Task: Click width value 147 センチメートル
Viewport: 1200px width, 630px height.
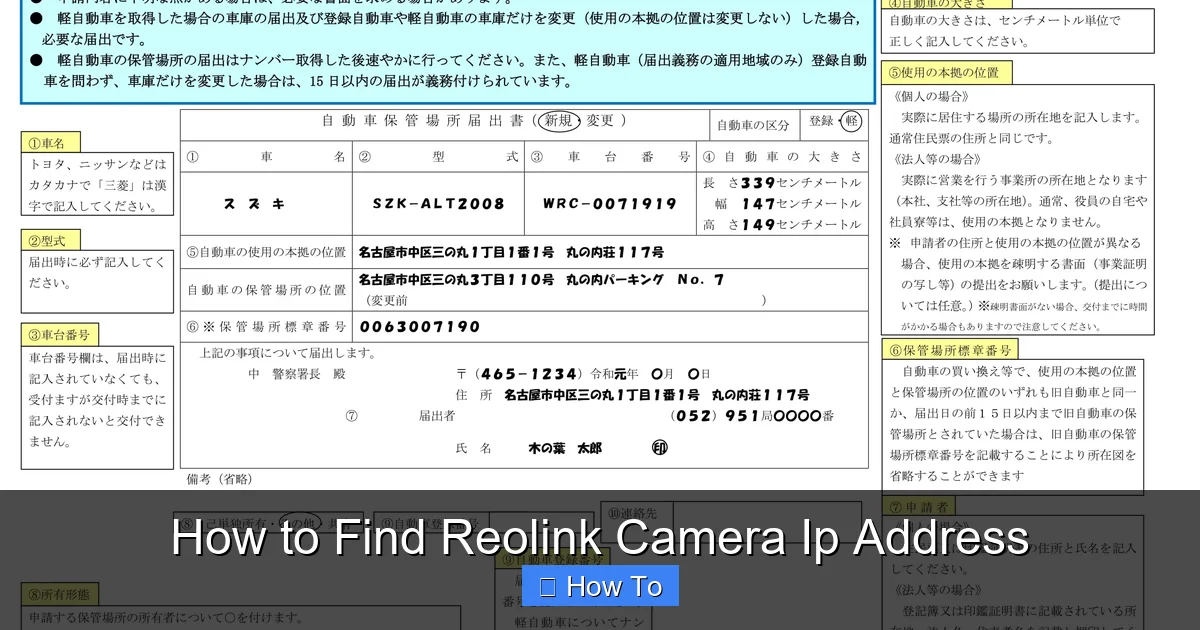Action: click(x=800, y=204)
